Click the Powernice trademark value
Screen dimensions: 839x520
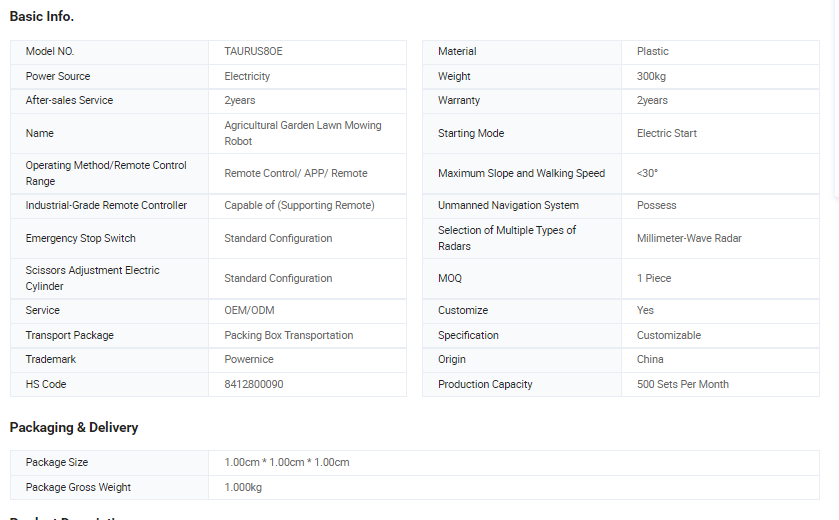click(x=249, y=360)
